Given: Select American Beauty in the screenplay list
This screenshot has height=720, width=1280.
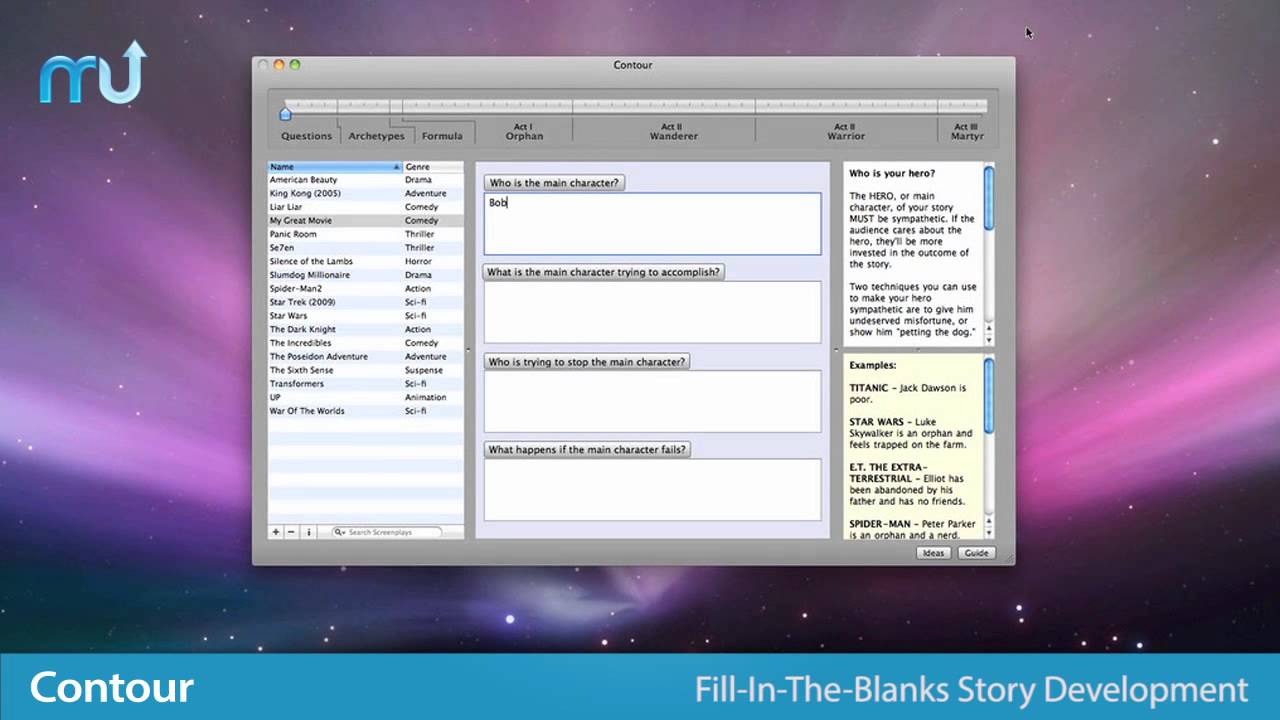Looking at the screenshot, I should point(366,180).
